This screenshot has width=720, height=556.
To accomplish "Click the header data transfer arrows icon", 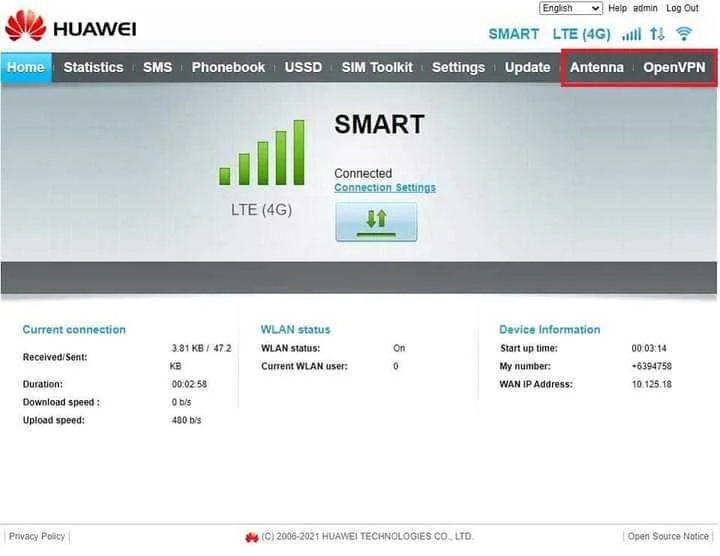I will (x=657, y=34).
